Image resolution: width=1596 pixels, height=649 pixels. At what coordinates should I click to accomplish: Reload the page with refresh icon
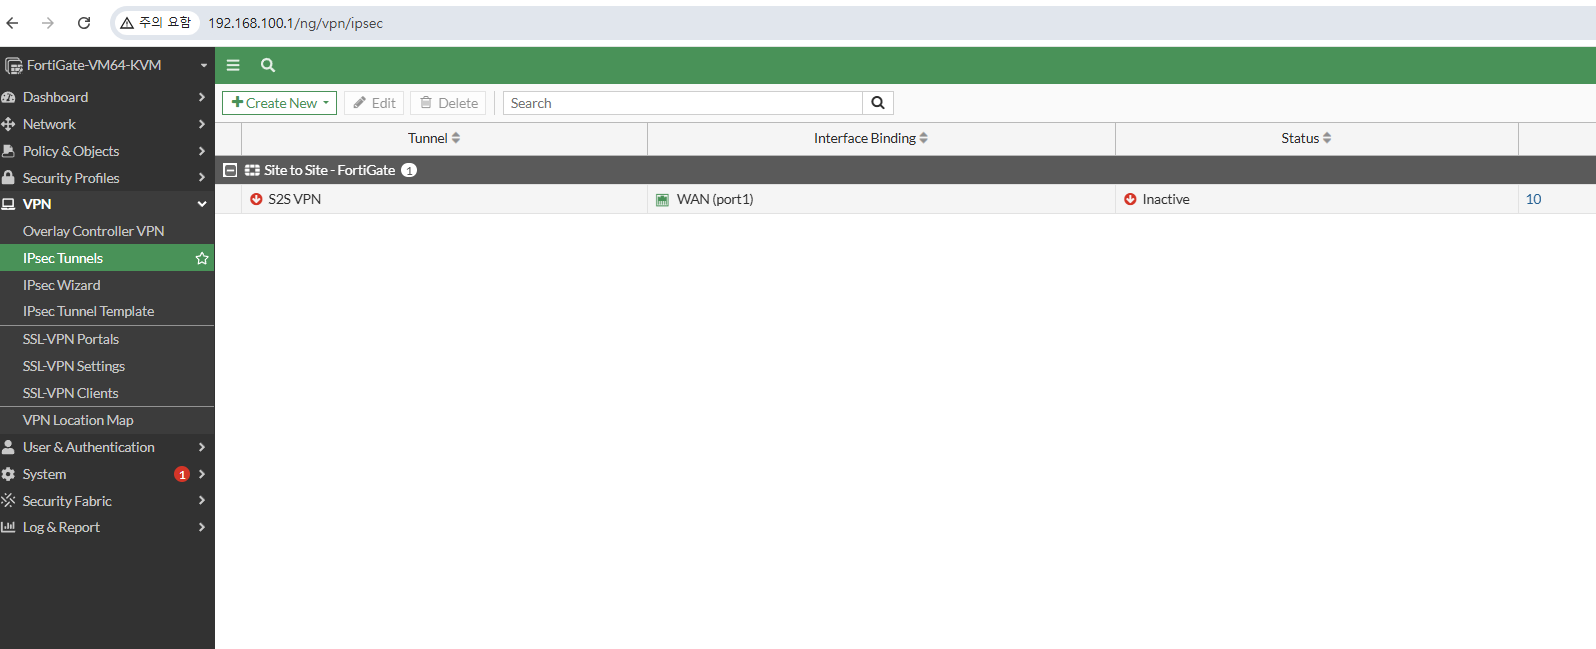(x=84, y=23)
